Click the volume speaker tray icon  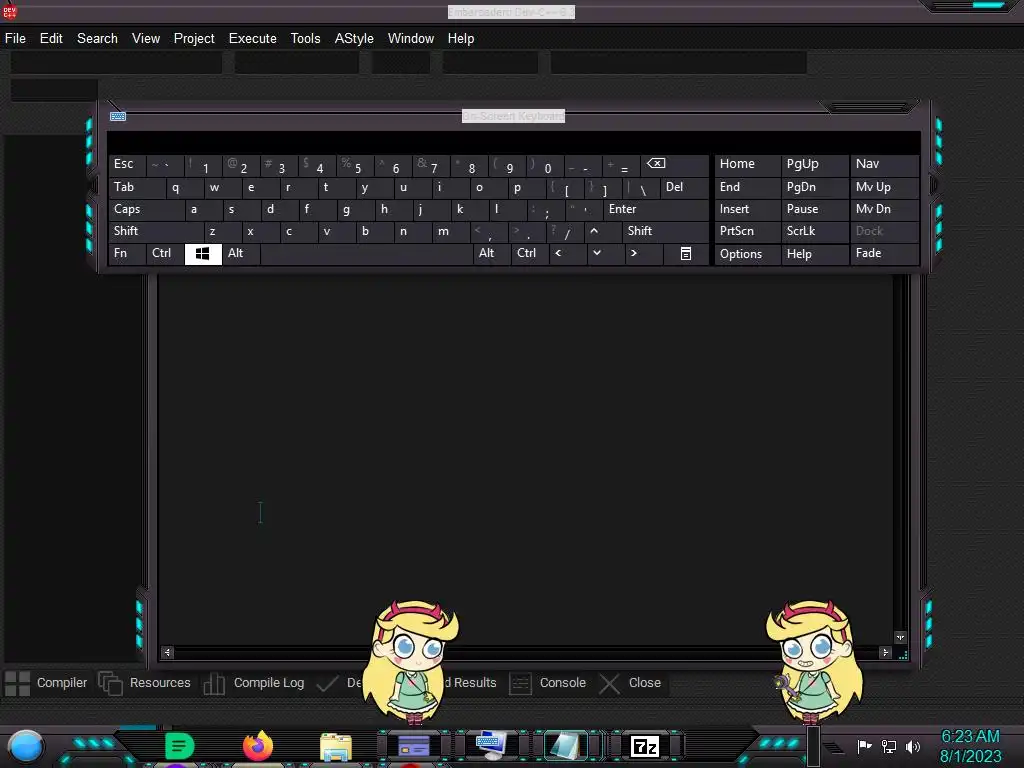pyautogui.click(x=913, y=746)
